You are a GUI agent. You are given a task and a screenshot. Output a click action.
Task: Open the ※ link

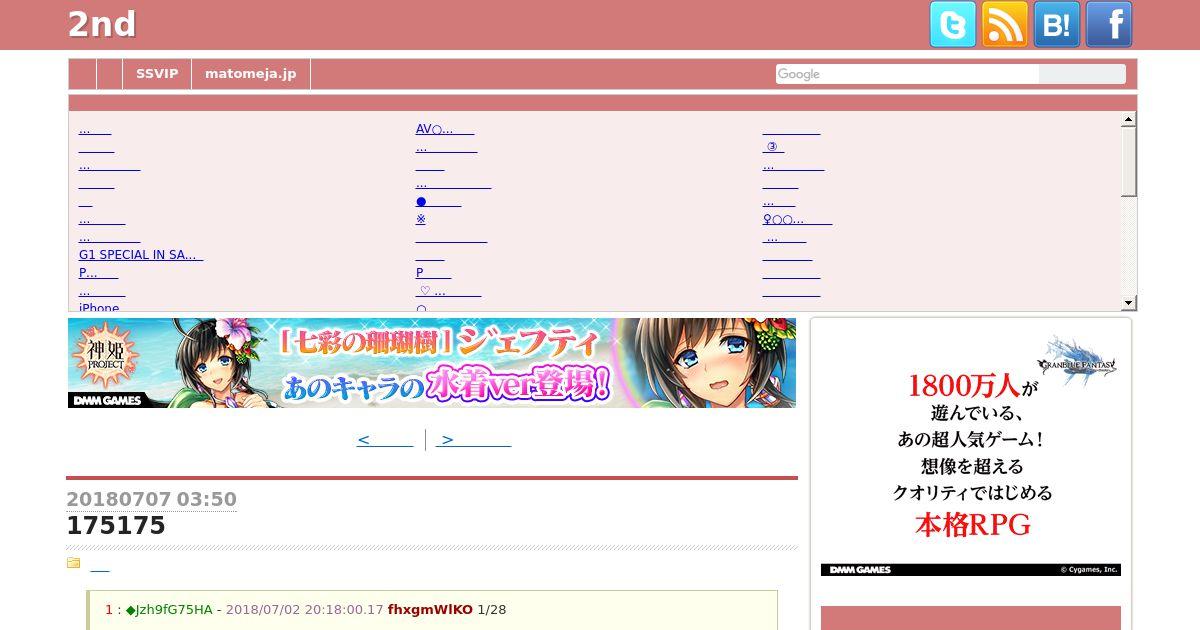pos(421,219)
